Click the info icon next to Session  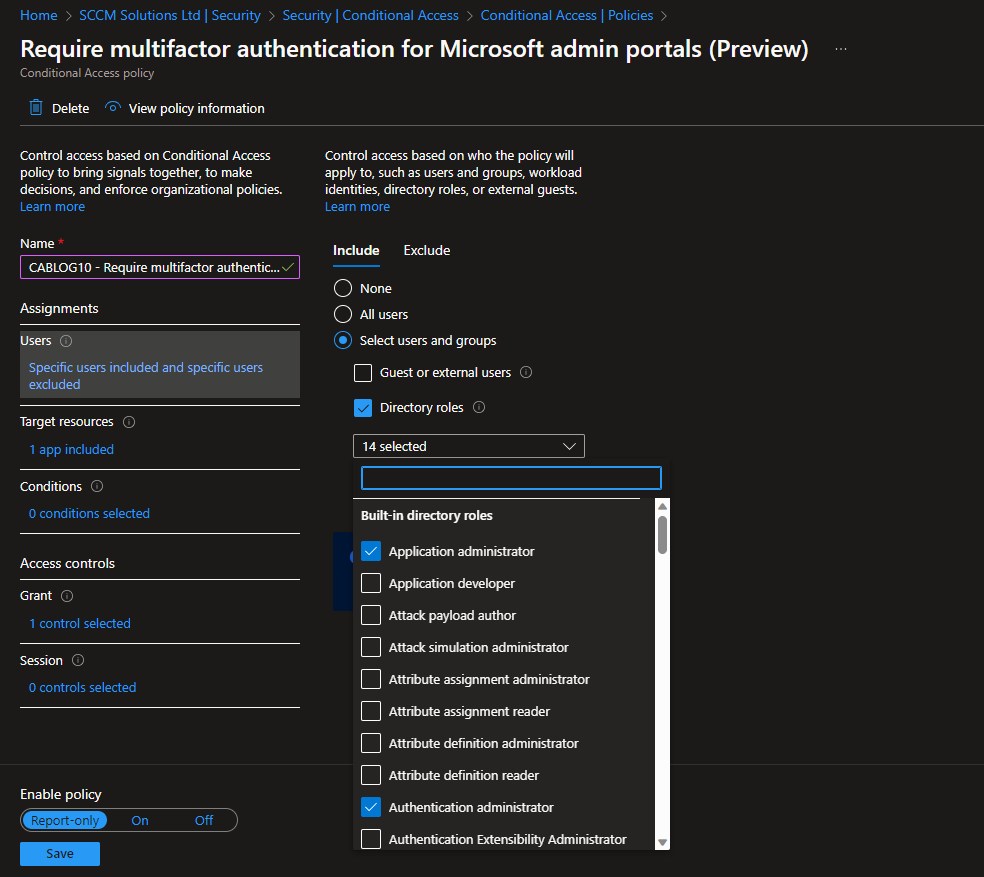78,661
